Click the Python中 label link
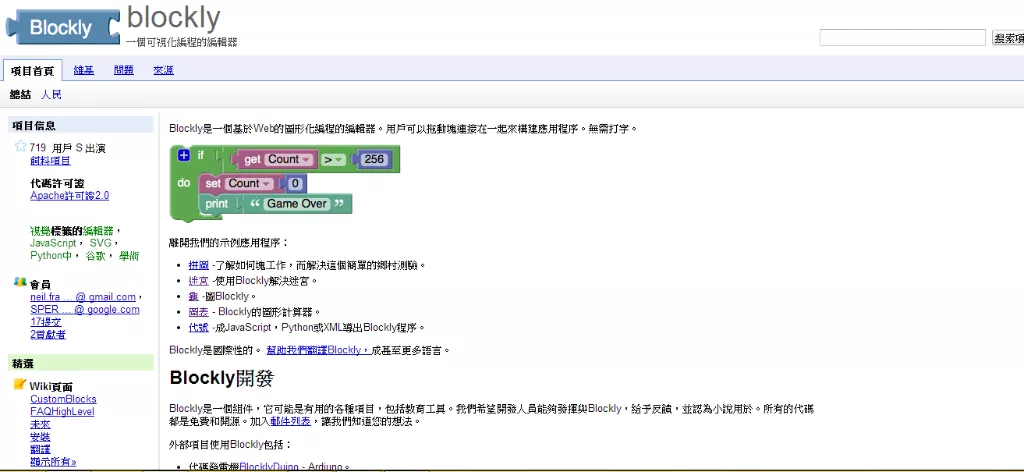 (51, 256)
